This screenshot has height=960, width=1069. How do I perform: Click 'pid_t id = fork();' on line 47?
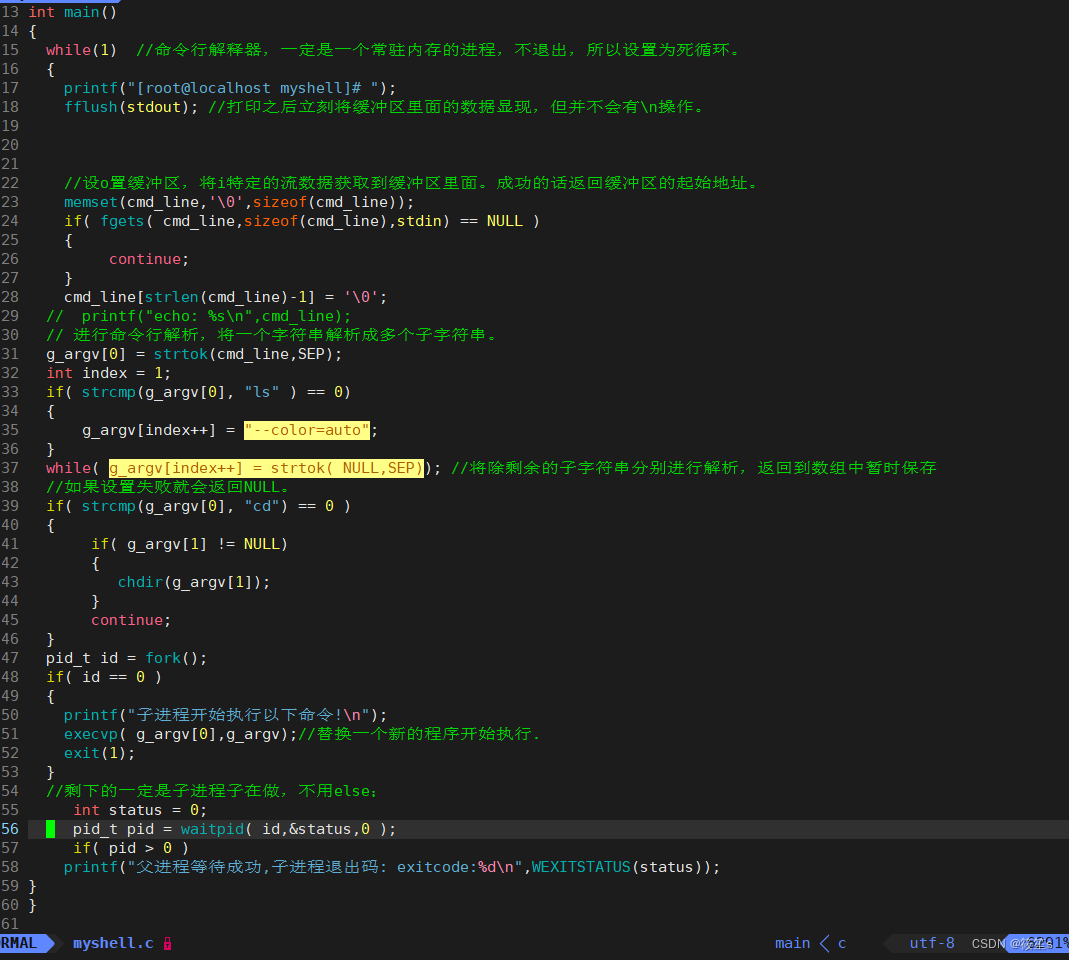click(x=126, y=659)
